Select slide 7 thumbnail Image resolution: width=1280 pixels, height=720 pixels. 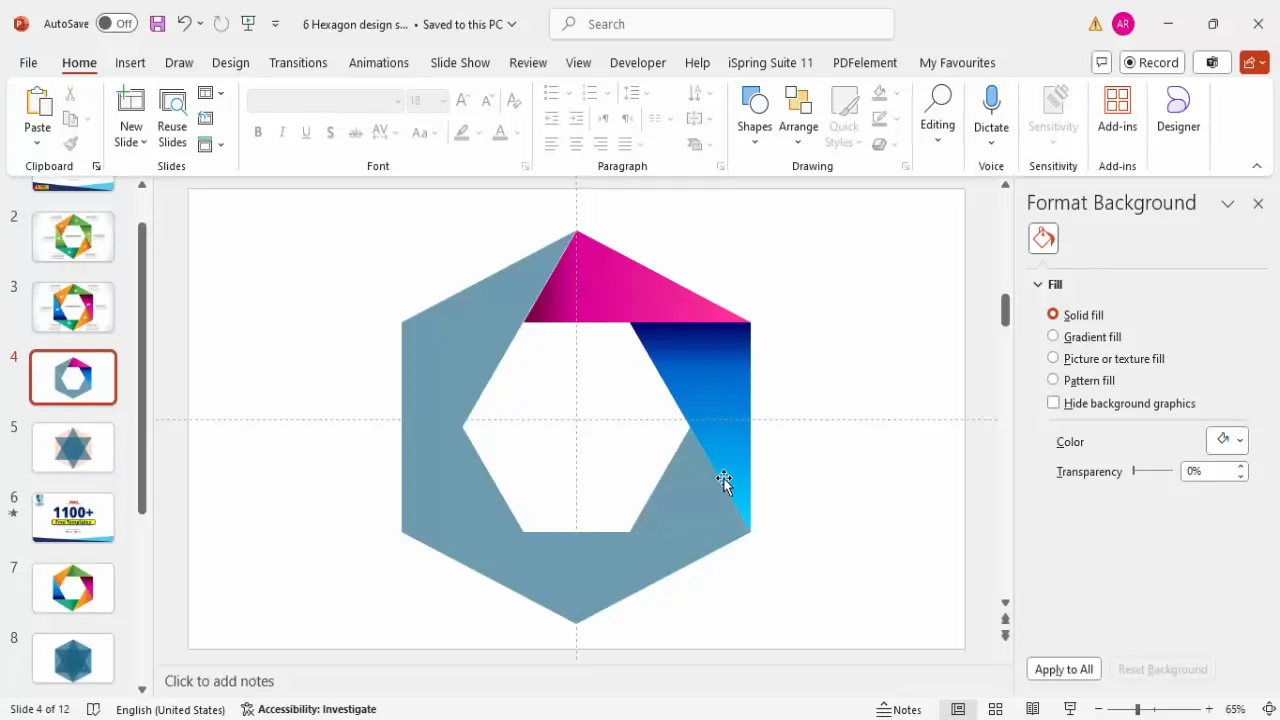(x=73, y=587)
